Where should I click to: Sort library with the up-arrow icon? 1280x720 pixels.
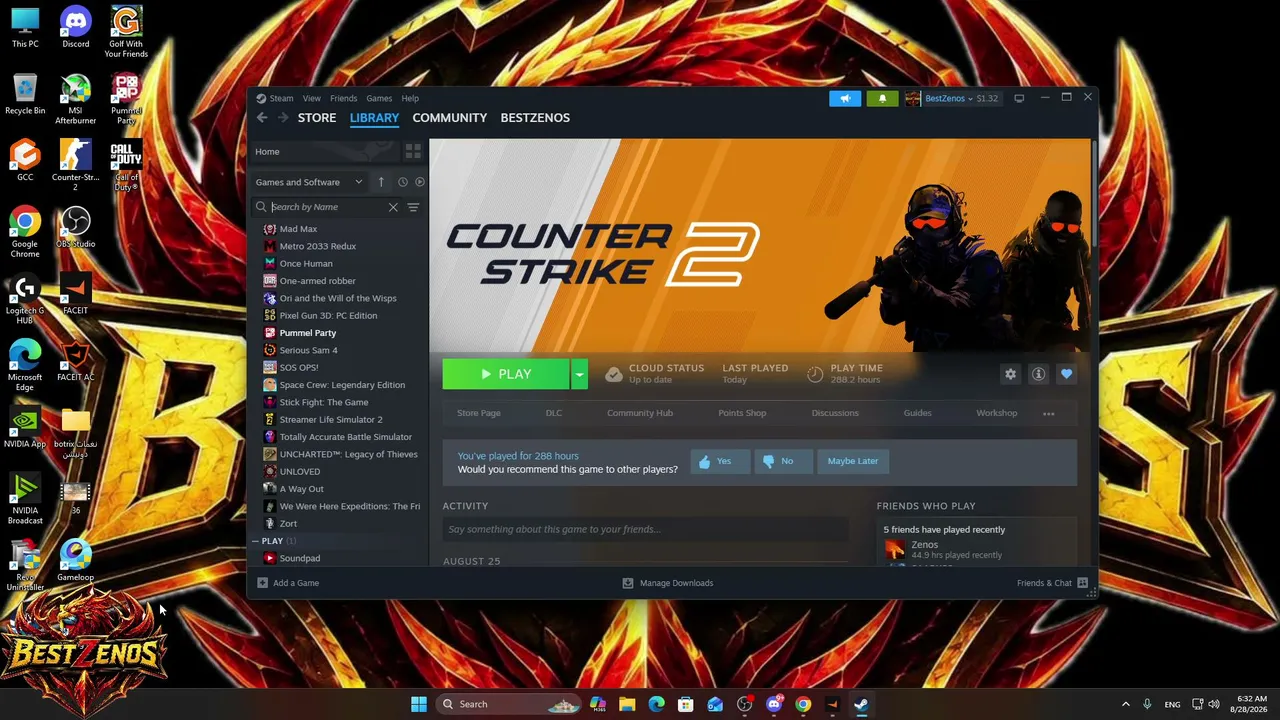pos(381,182)
